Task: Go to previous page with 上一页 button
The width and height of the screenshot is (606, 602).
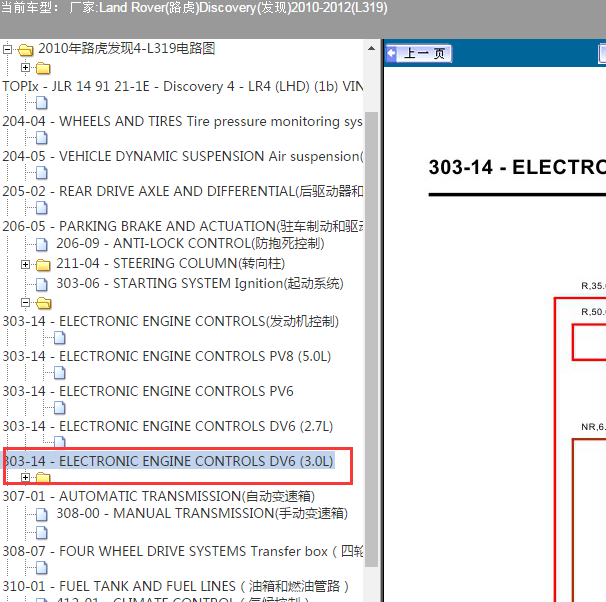Action: 419,53
